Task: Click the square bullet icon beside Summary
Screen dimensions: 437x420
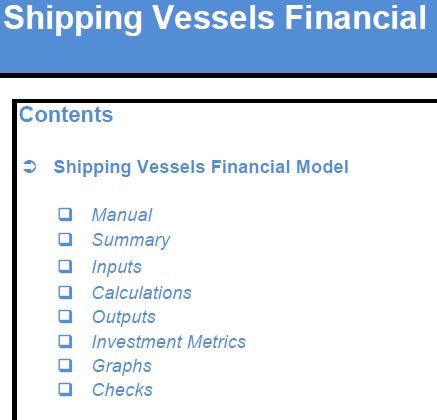Action: pos(65,239)
